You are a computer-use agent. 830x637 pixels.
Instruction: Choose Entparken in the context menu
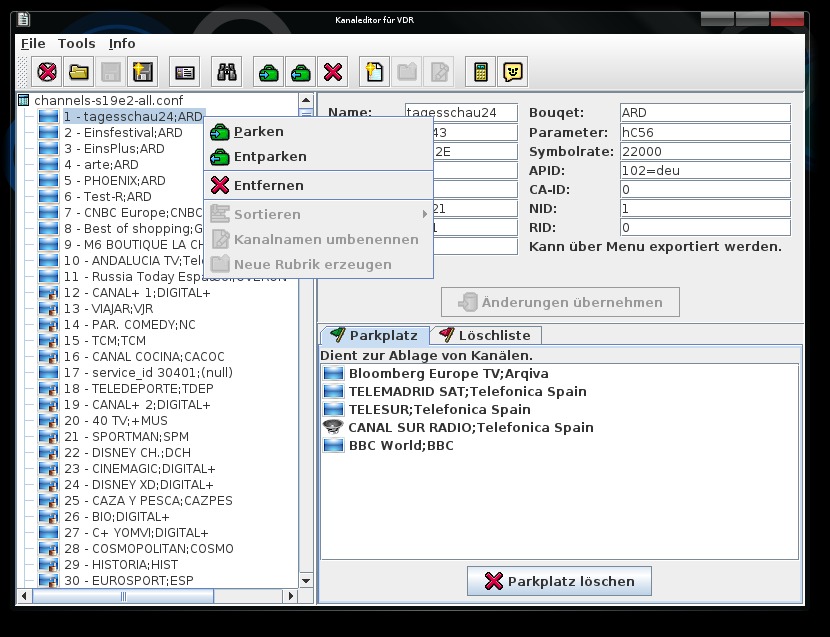[270, 157]
